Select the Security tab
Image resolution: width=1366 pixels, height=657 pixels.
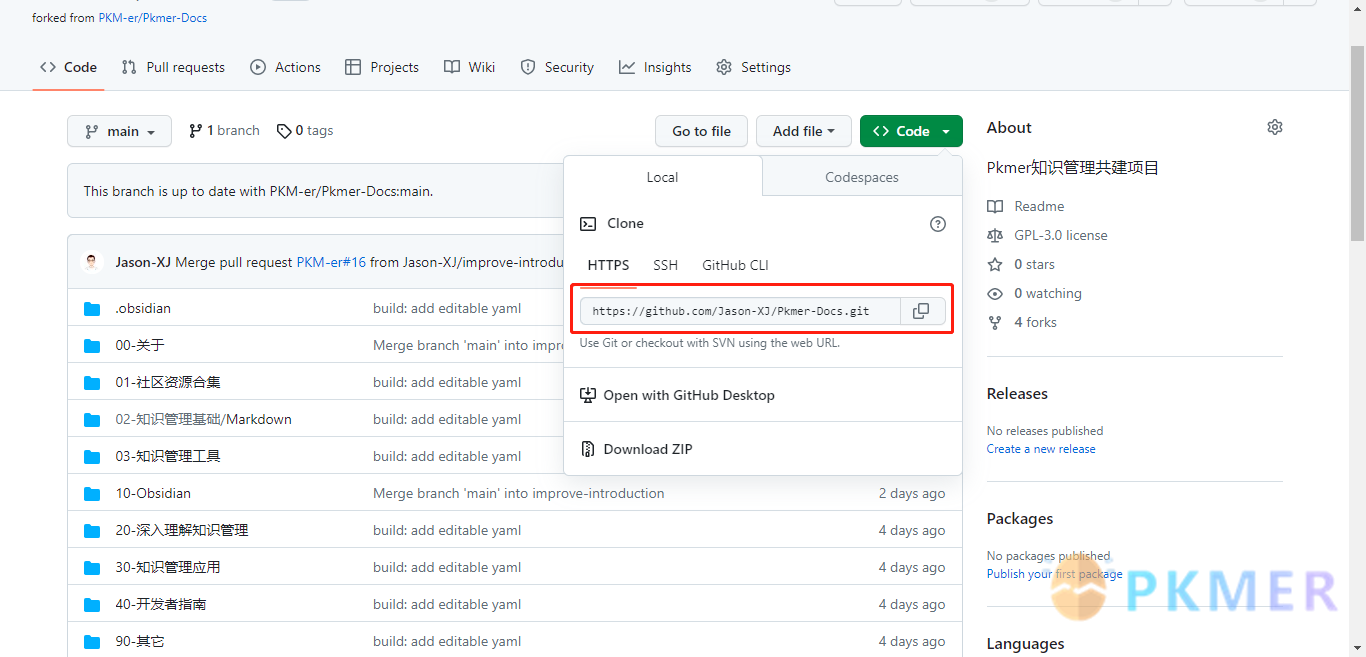[557, 67]
